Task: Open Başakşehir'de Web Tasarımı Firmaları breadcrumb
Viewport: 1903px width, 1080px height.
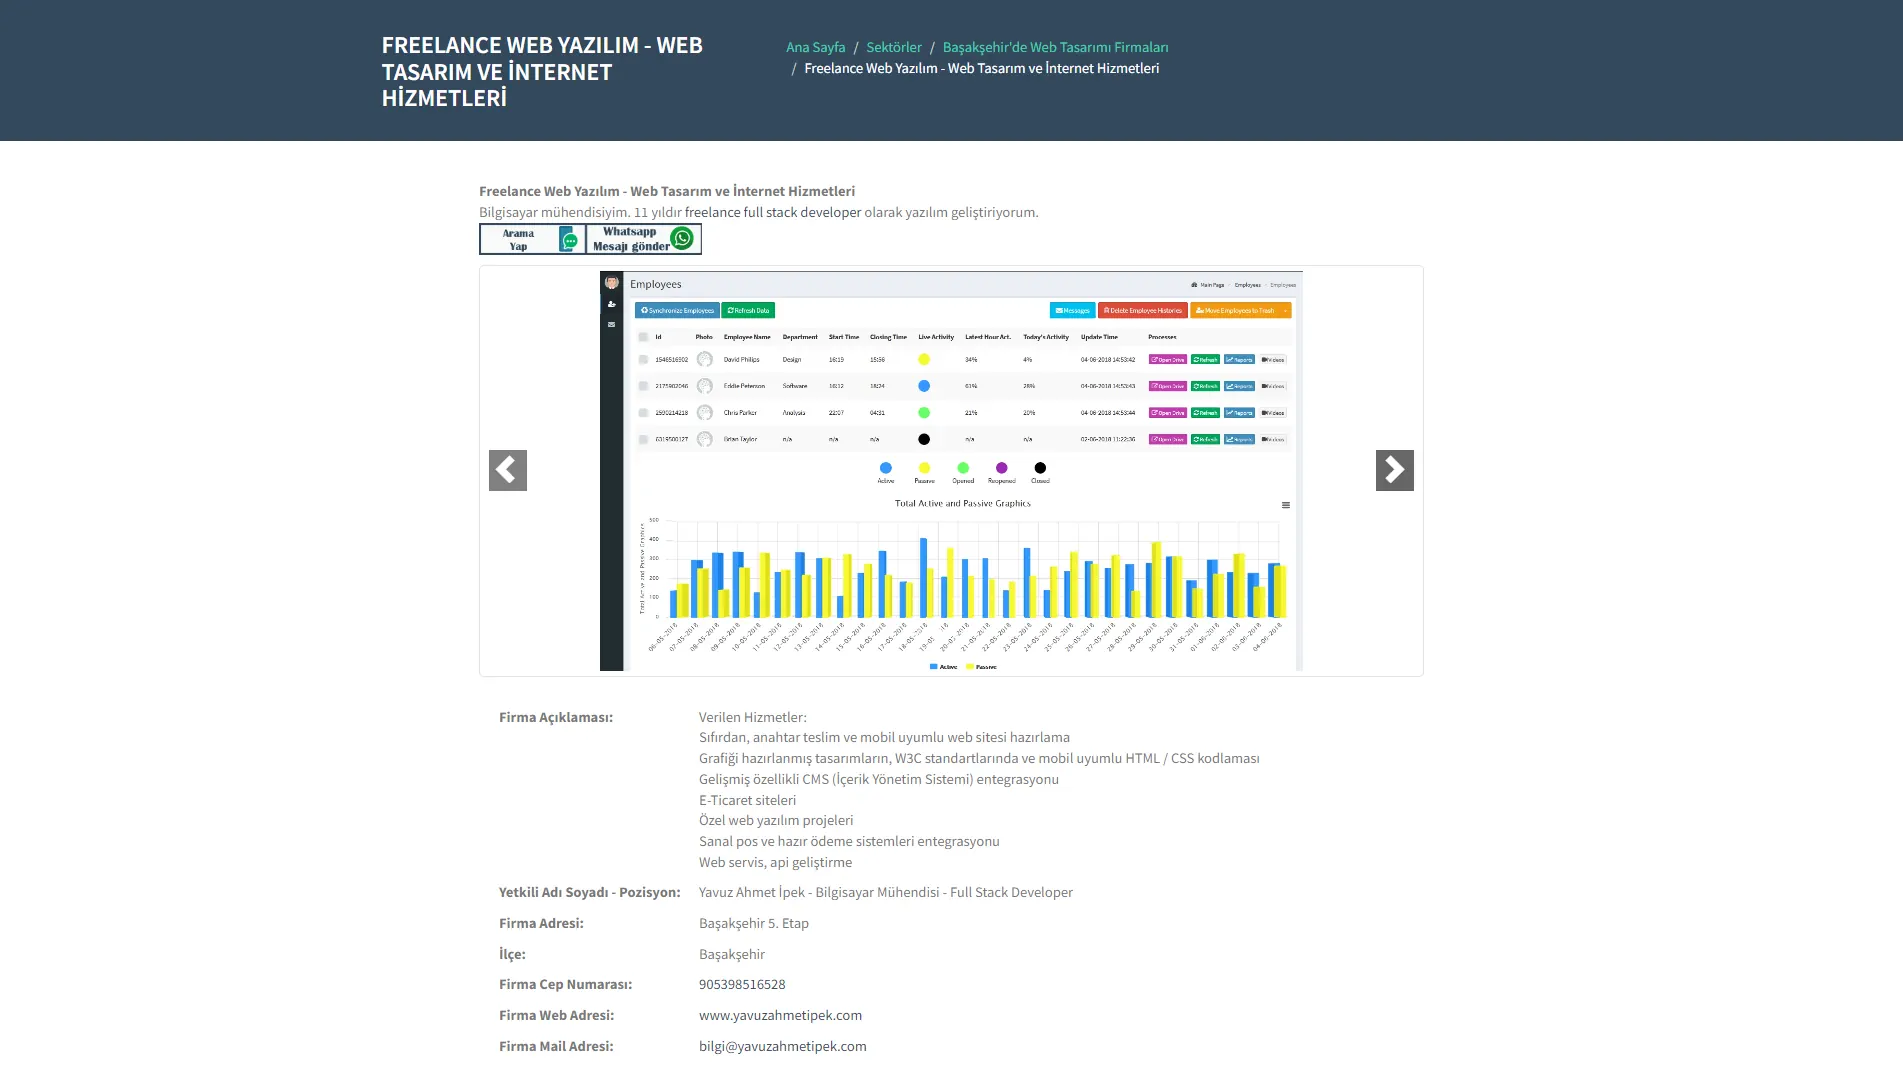Action: pos(1055,47)
